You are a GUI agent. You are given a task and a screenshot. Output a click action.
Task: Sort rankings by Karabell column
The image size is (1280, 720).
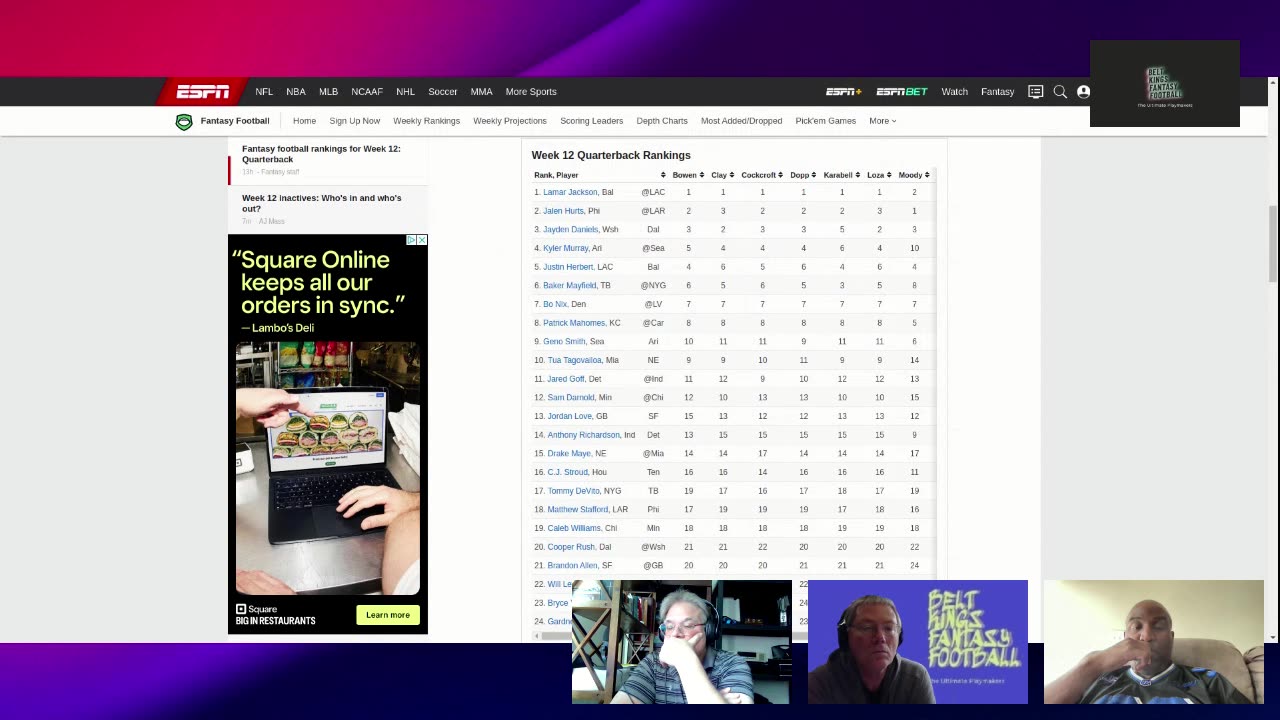(x=842, y=175)
